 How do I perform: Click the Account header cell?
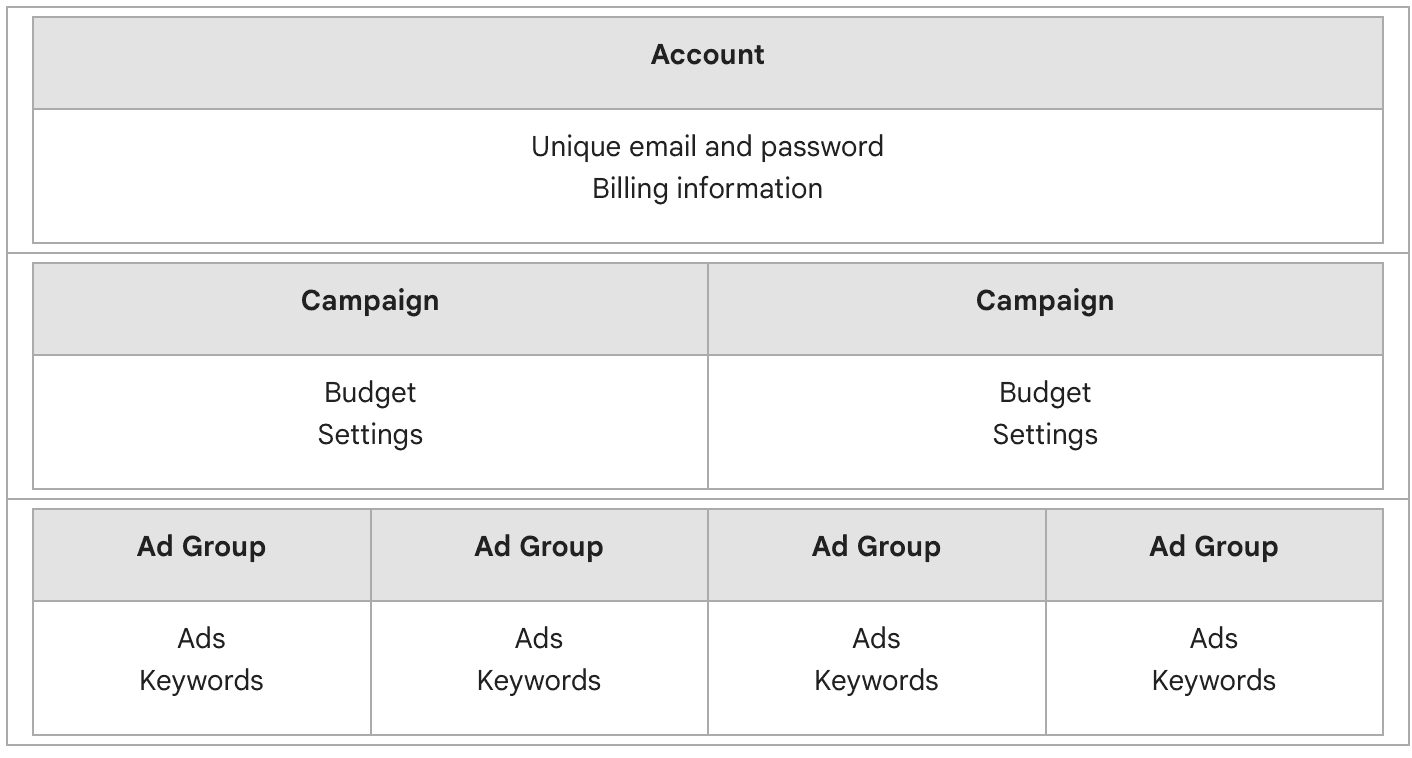[x=707, y=55]
